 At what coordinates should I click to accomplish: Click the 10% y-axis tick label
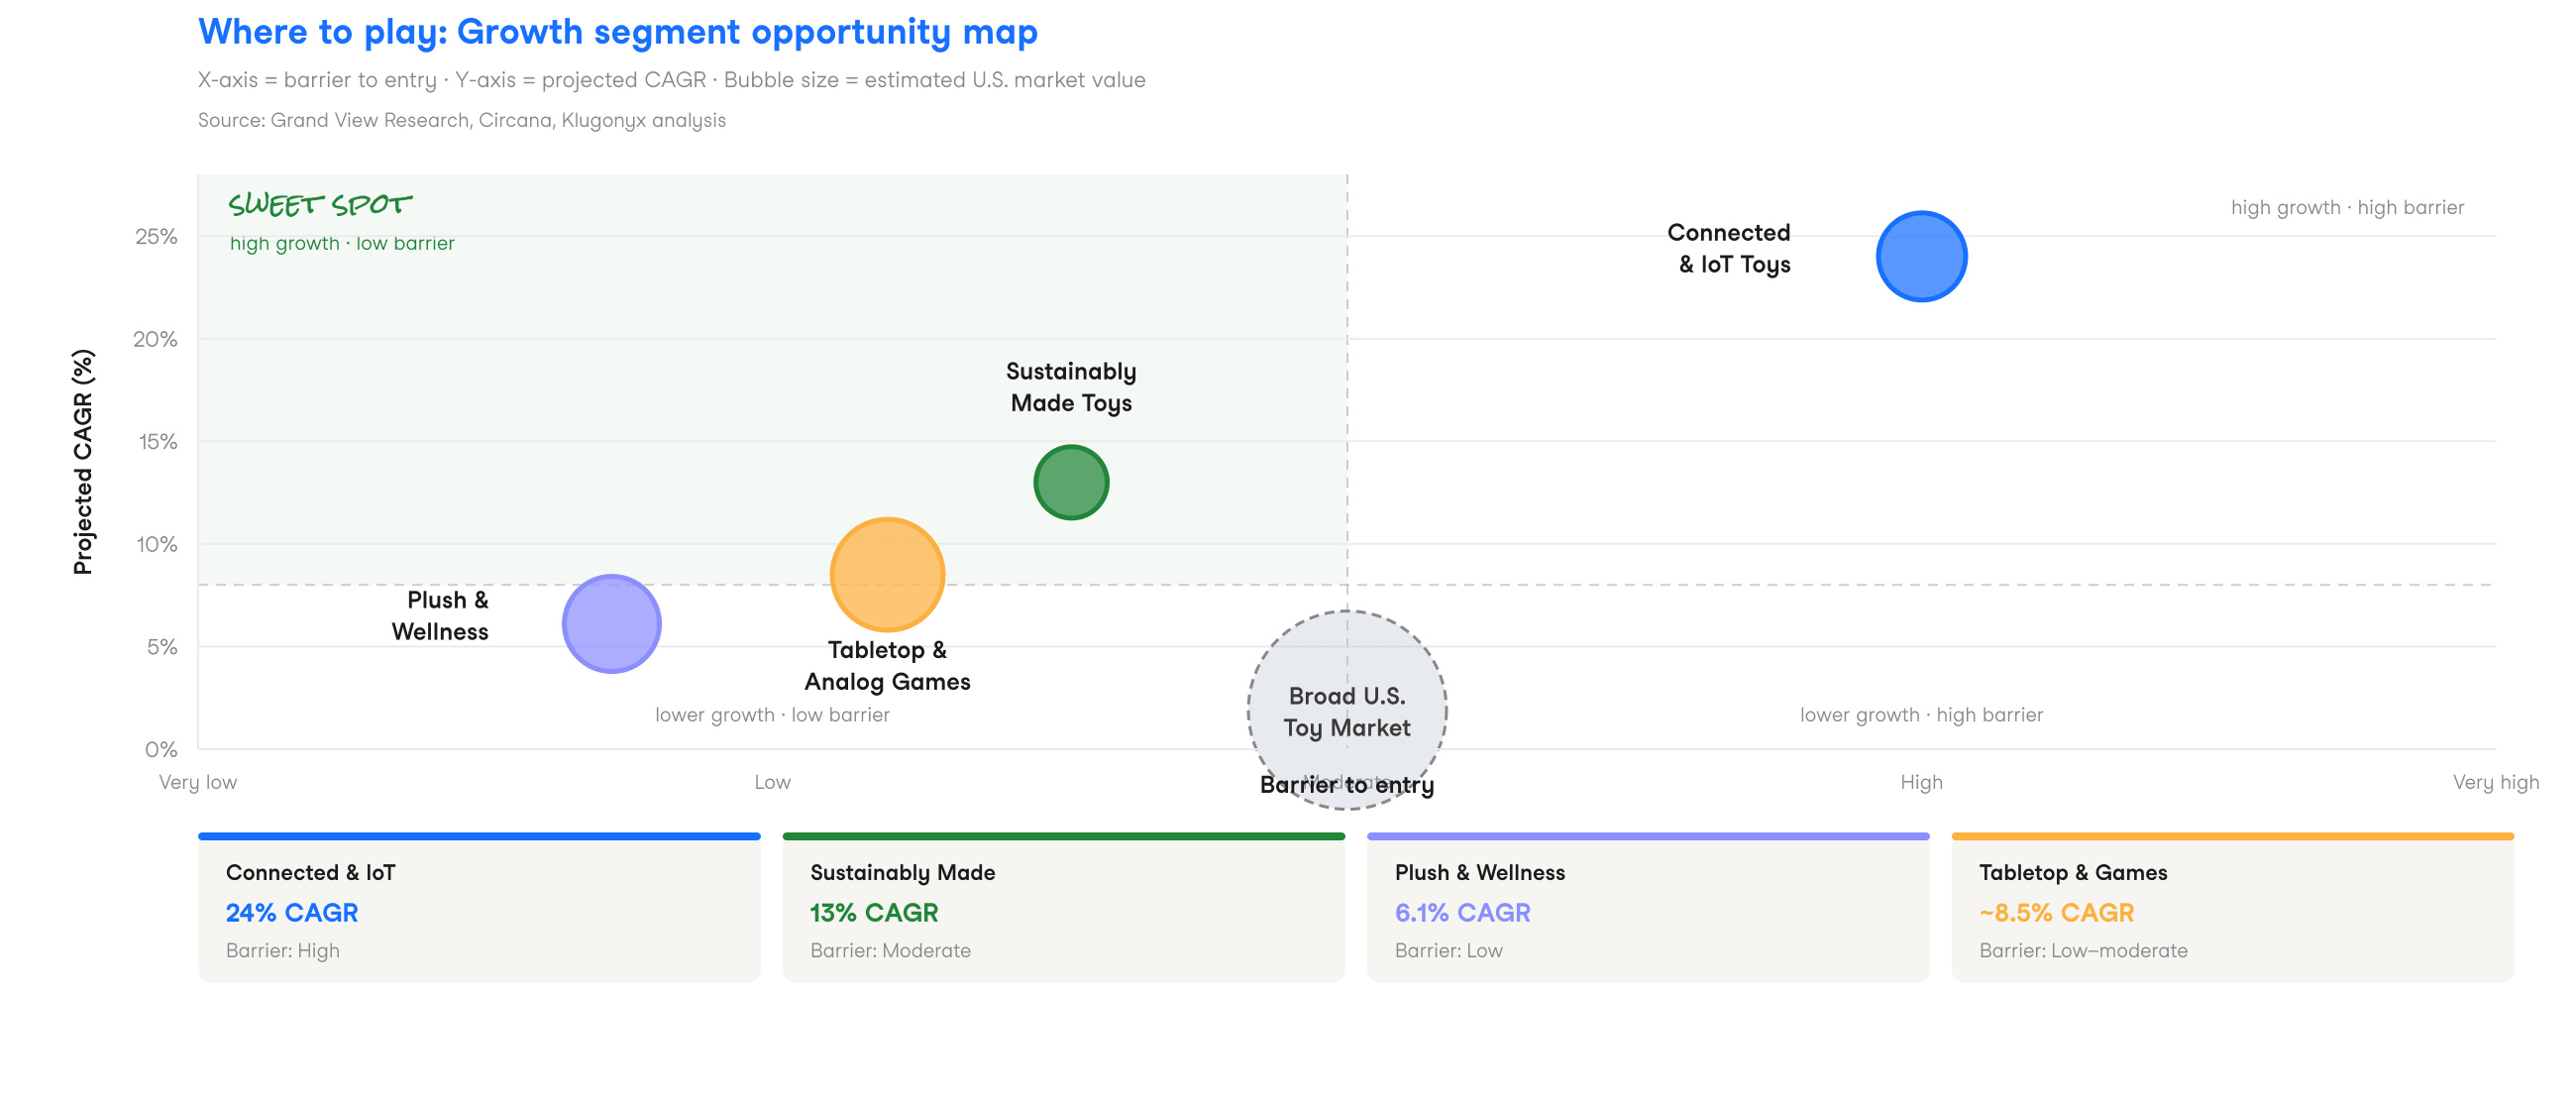tap(157, 544)
